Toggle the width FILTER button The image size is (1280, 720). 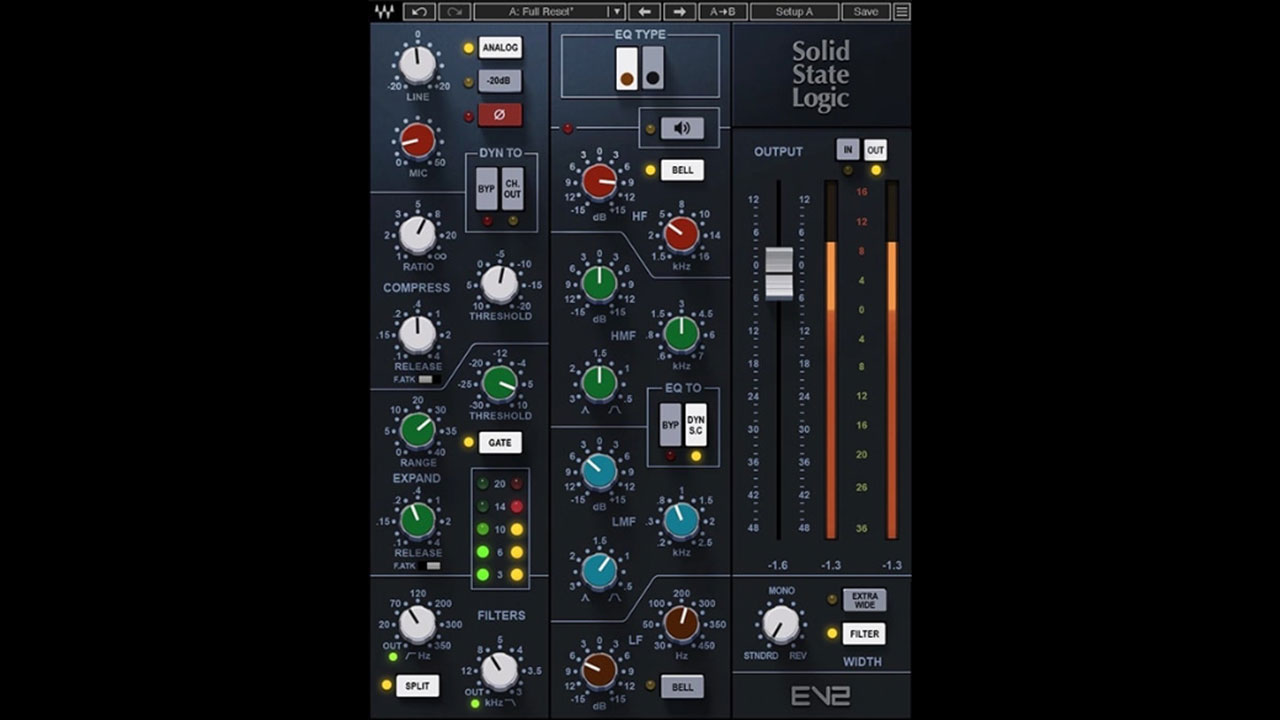pyautogui.click(x=864, y=634)
